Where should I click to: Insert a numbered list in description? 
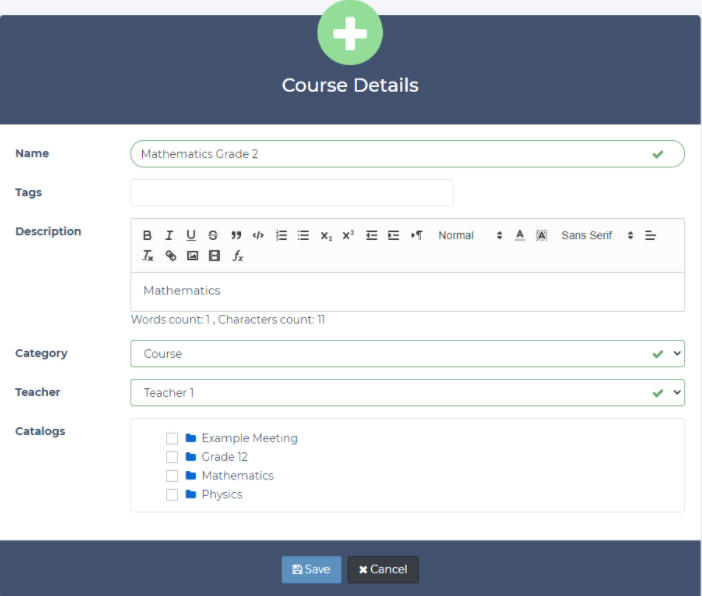point(282,236)
